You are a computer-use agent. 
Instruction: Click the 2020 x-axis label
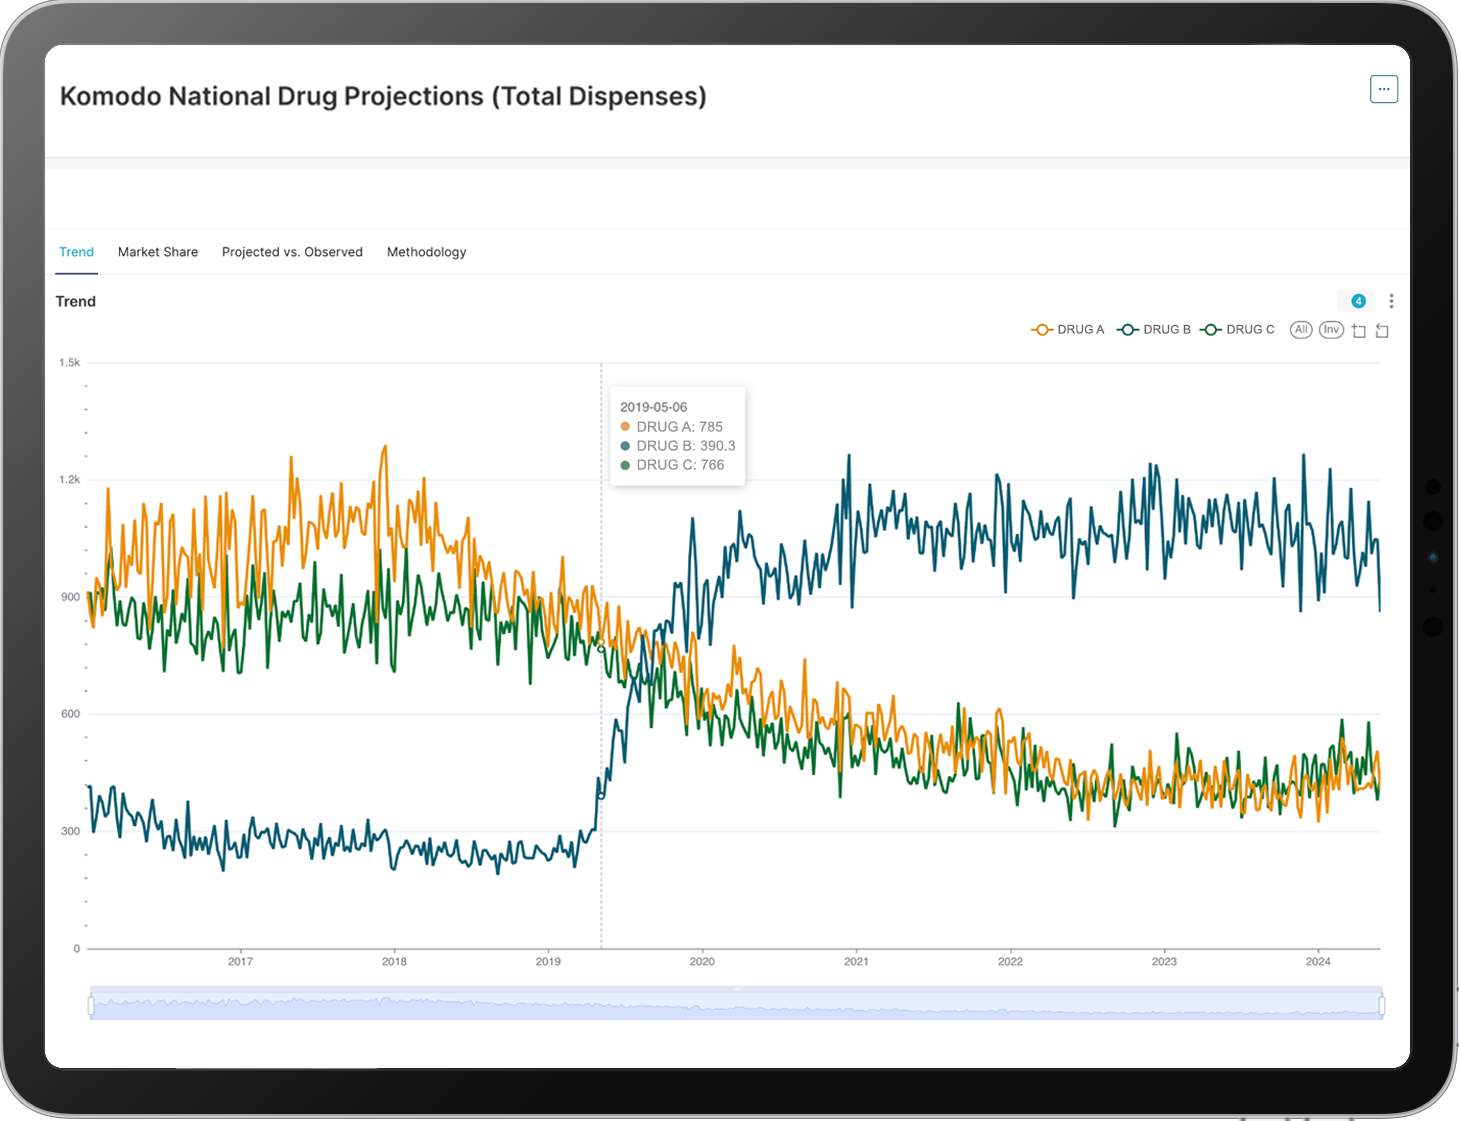click(x=702, y=961)
